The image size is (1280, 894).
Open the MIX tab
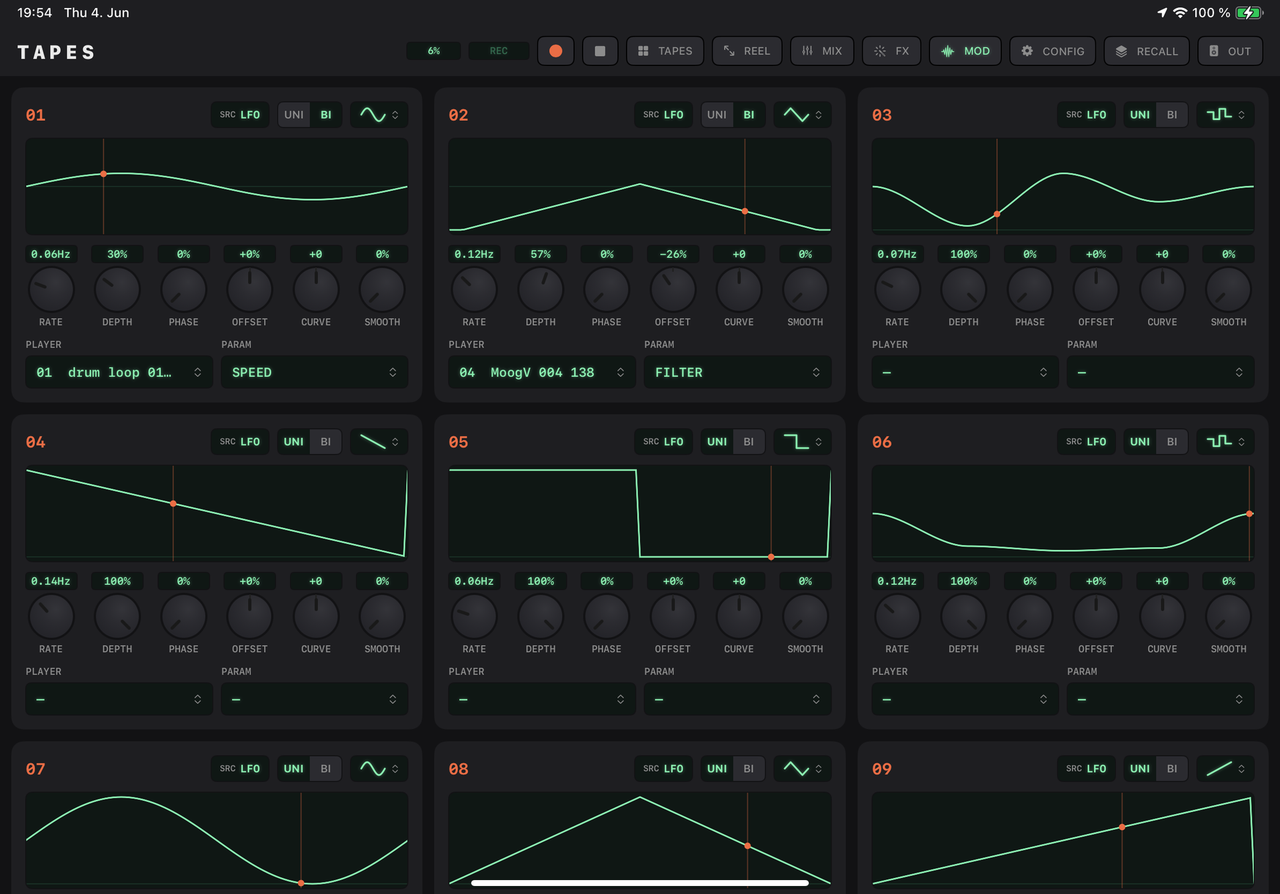(822, 51)
